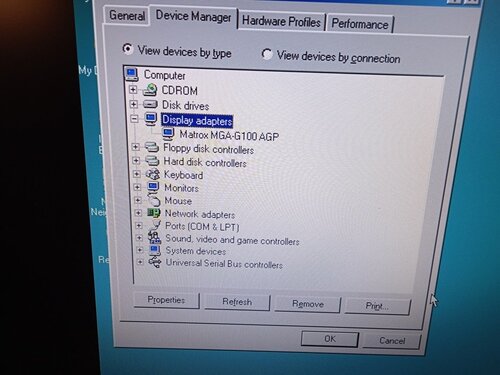
Task: Click the Mouse category icon
Action: click(154, 200)
